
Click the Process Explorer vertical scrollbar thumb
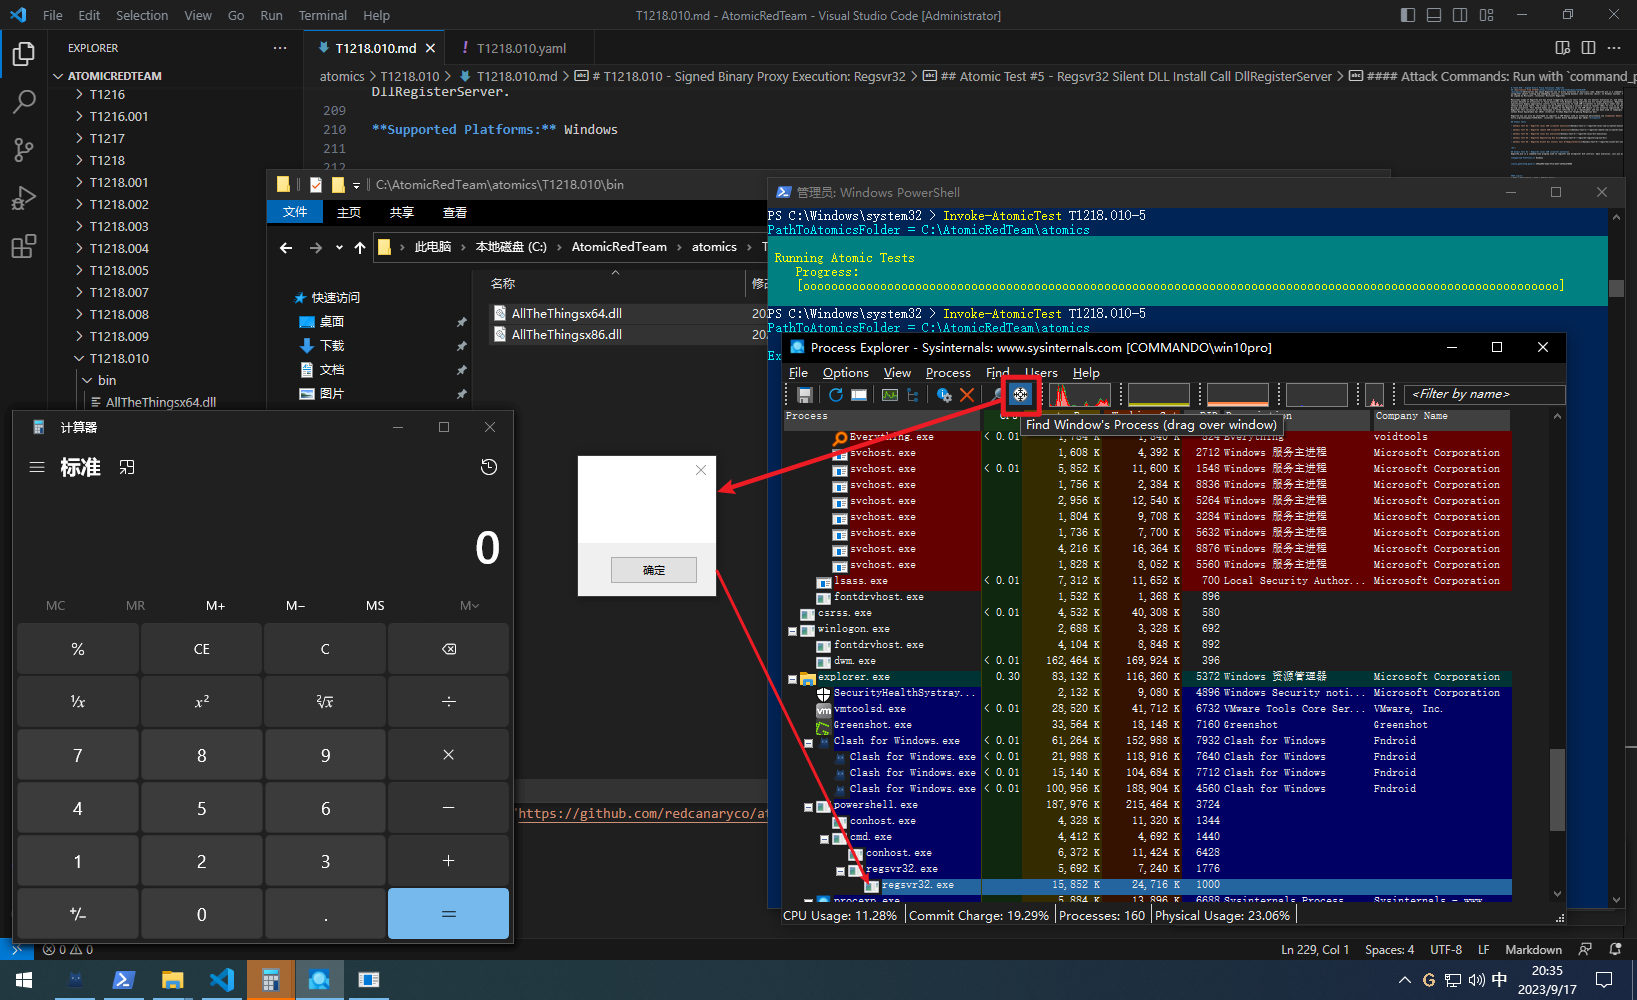click(x=1557, y=789)
